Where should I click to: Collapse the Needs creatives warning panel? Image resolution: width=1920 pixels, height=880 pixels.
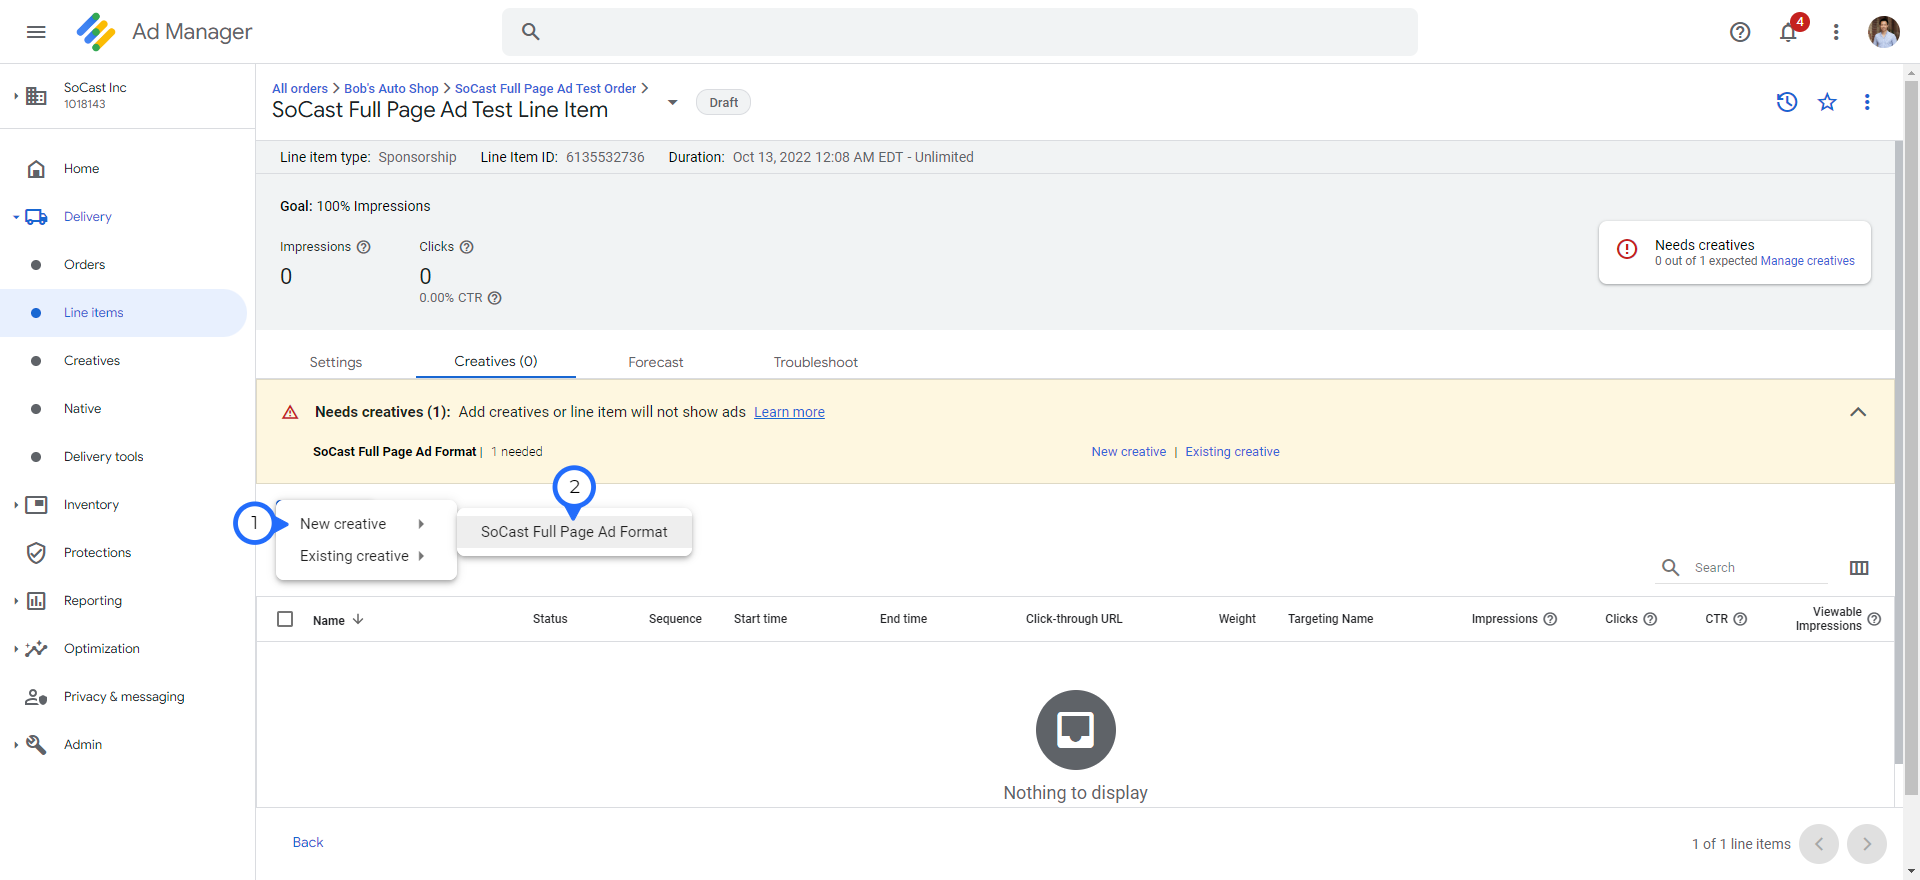[1858, 412]
